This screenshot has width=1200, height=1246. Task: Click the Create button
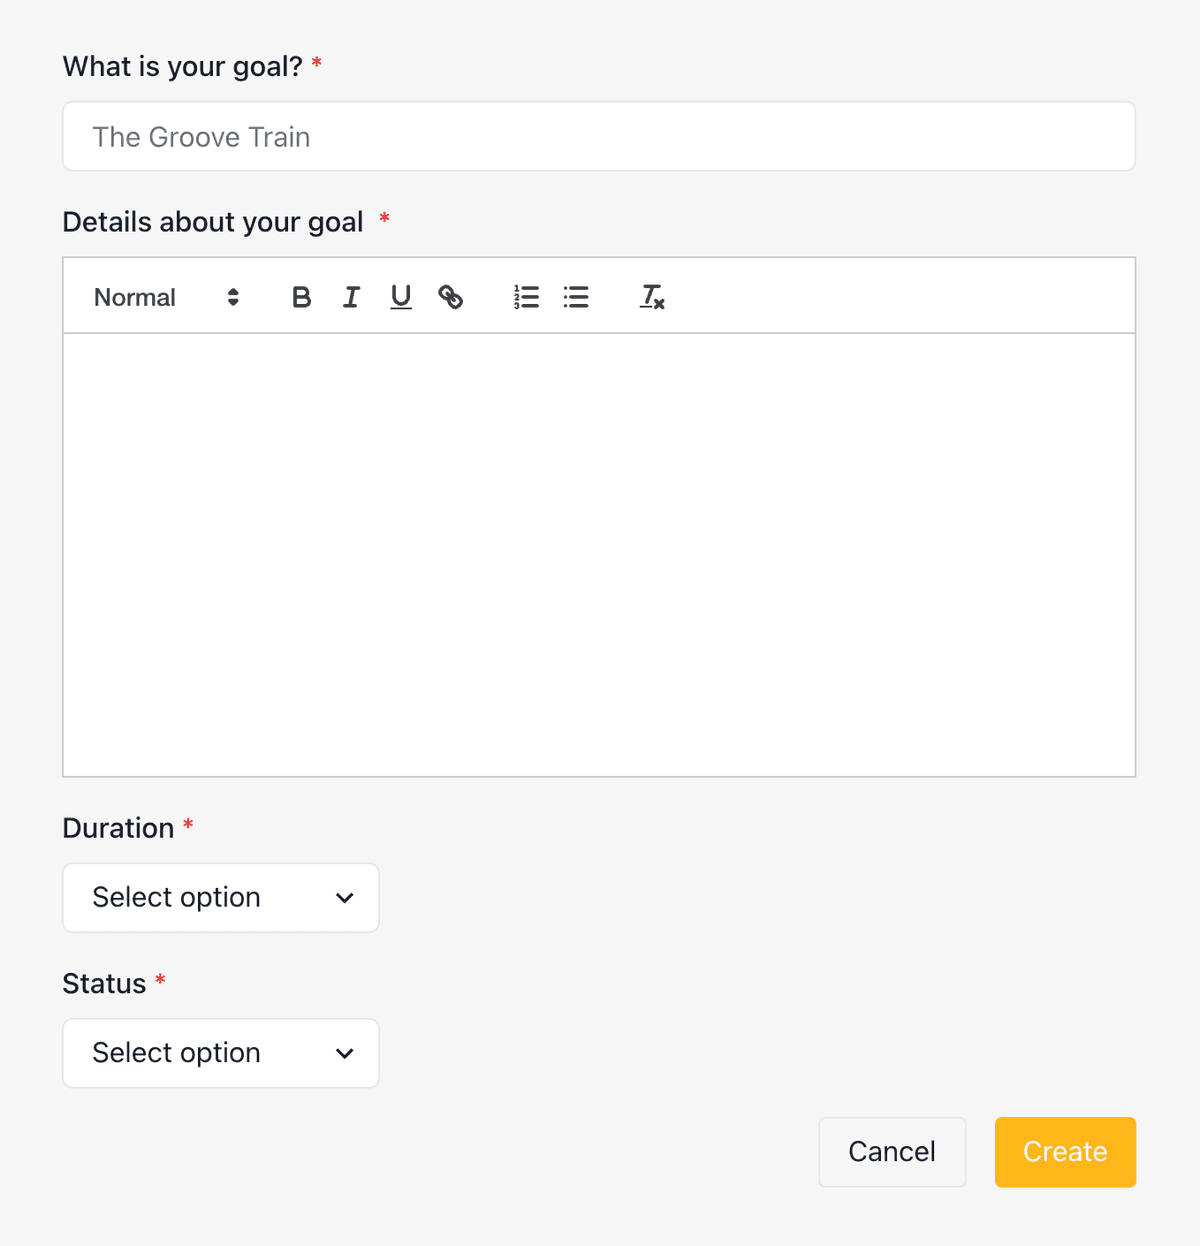coord(1064,1152)
